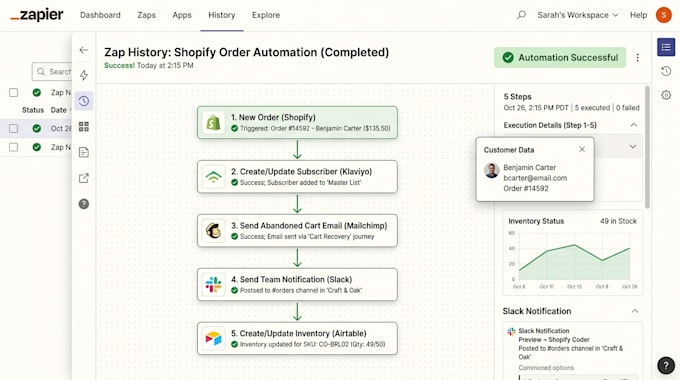Click green check icon in Automation Successful badge

(x=508, y=57)
